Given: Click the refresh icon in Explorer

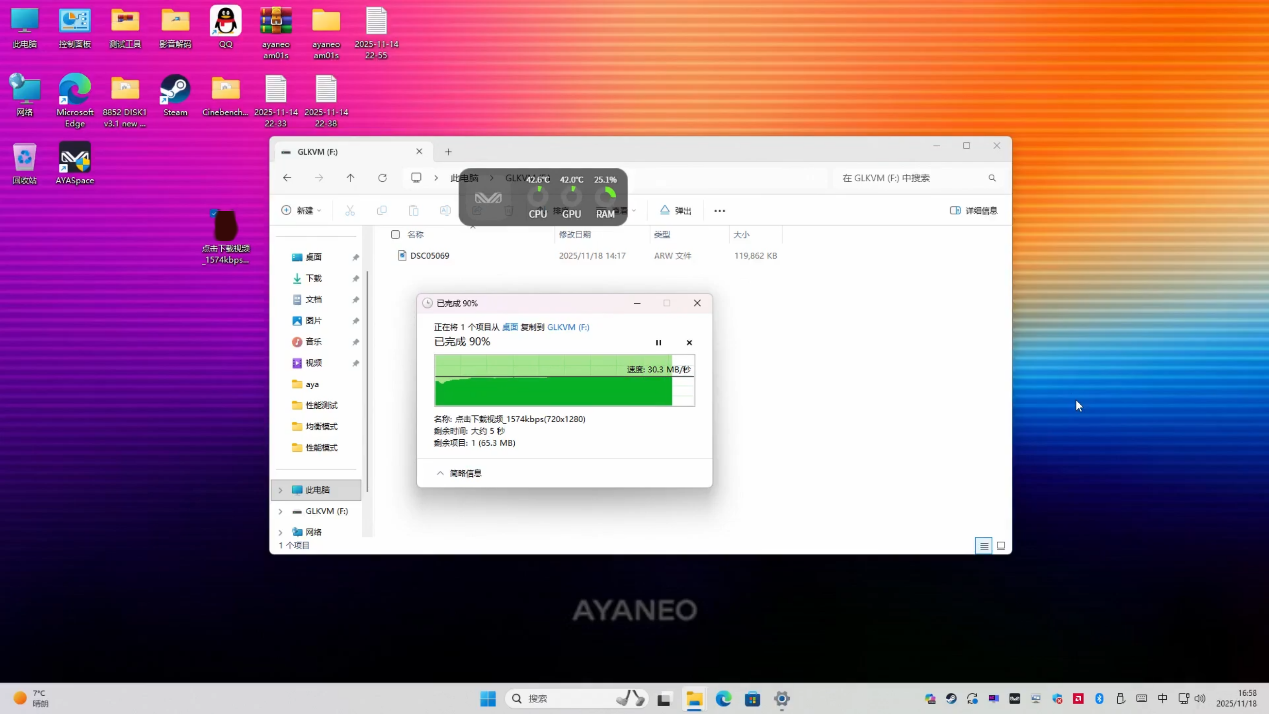Looking at the screenshot, I should [x=382, y=178].
